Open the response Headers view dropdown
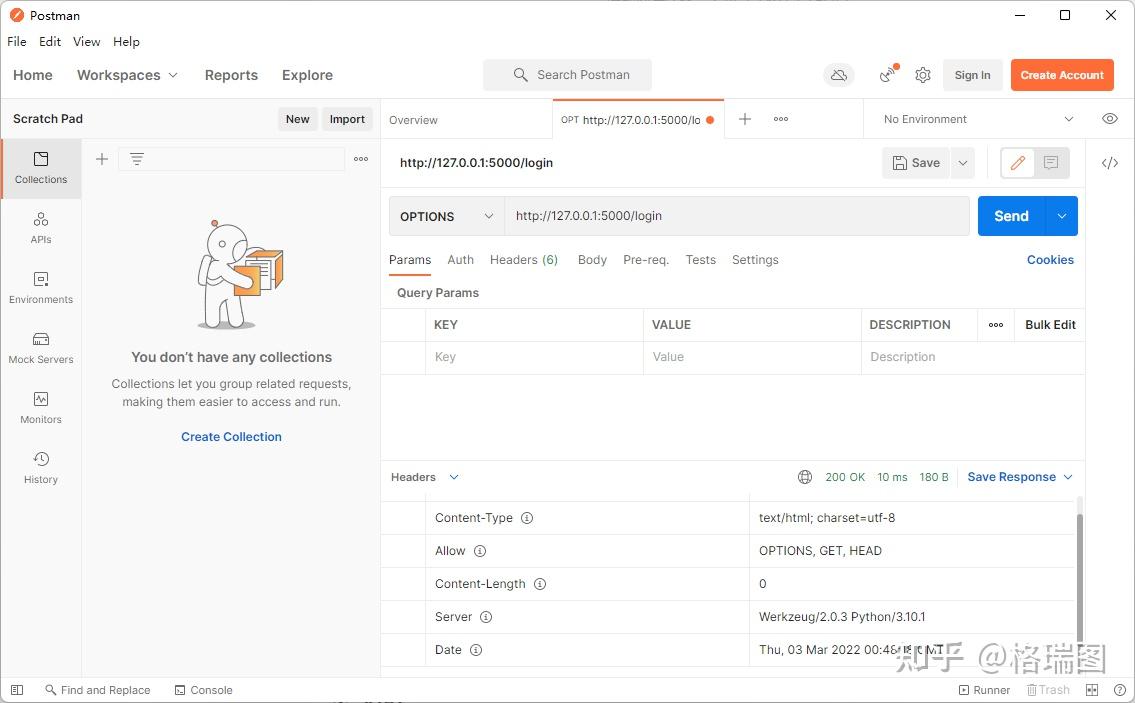Screen dimensions: 1135x703 (x=425, y=477)
